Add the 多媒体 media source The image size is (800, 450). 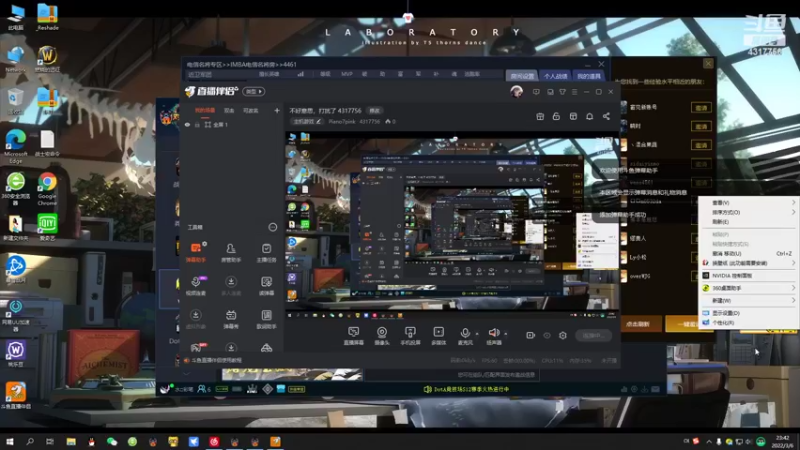coord(438,336)
